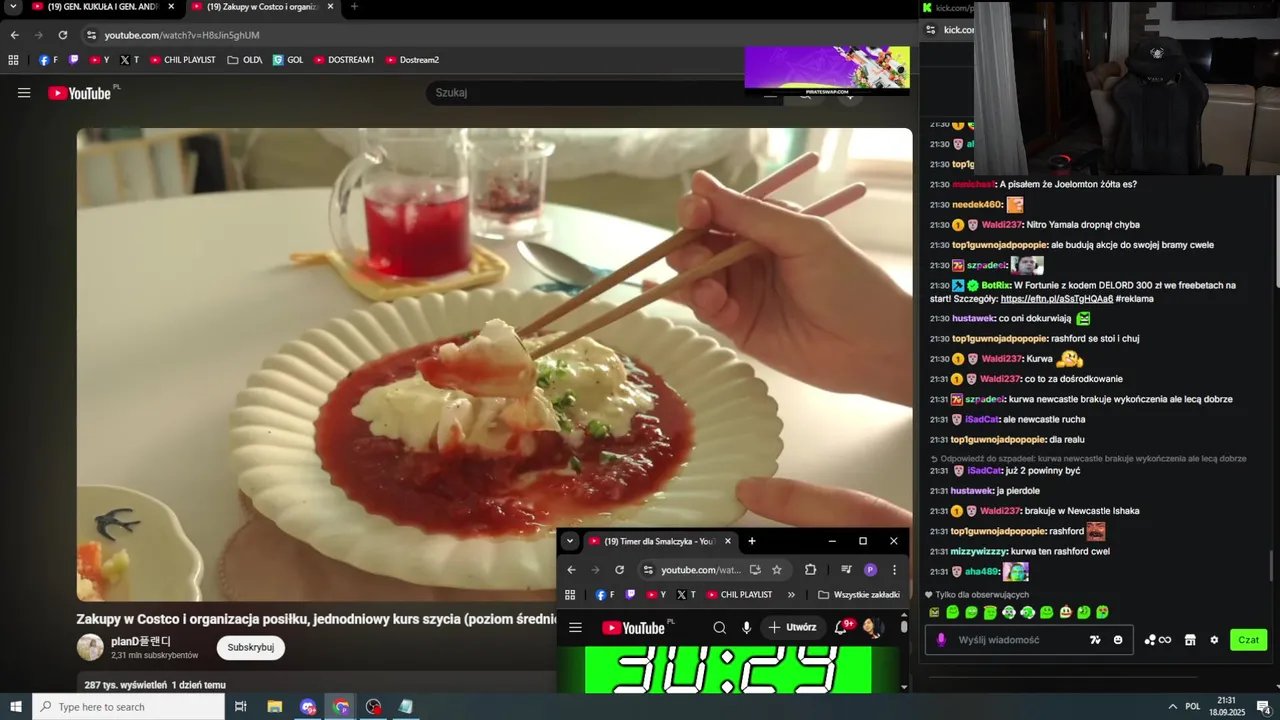
Task: Open new tab in main window
Action: 354,6
